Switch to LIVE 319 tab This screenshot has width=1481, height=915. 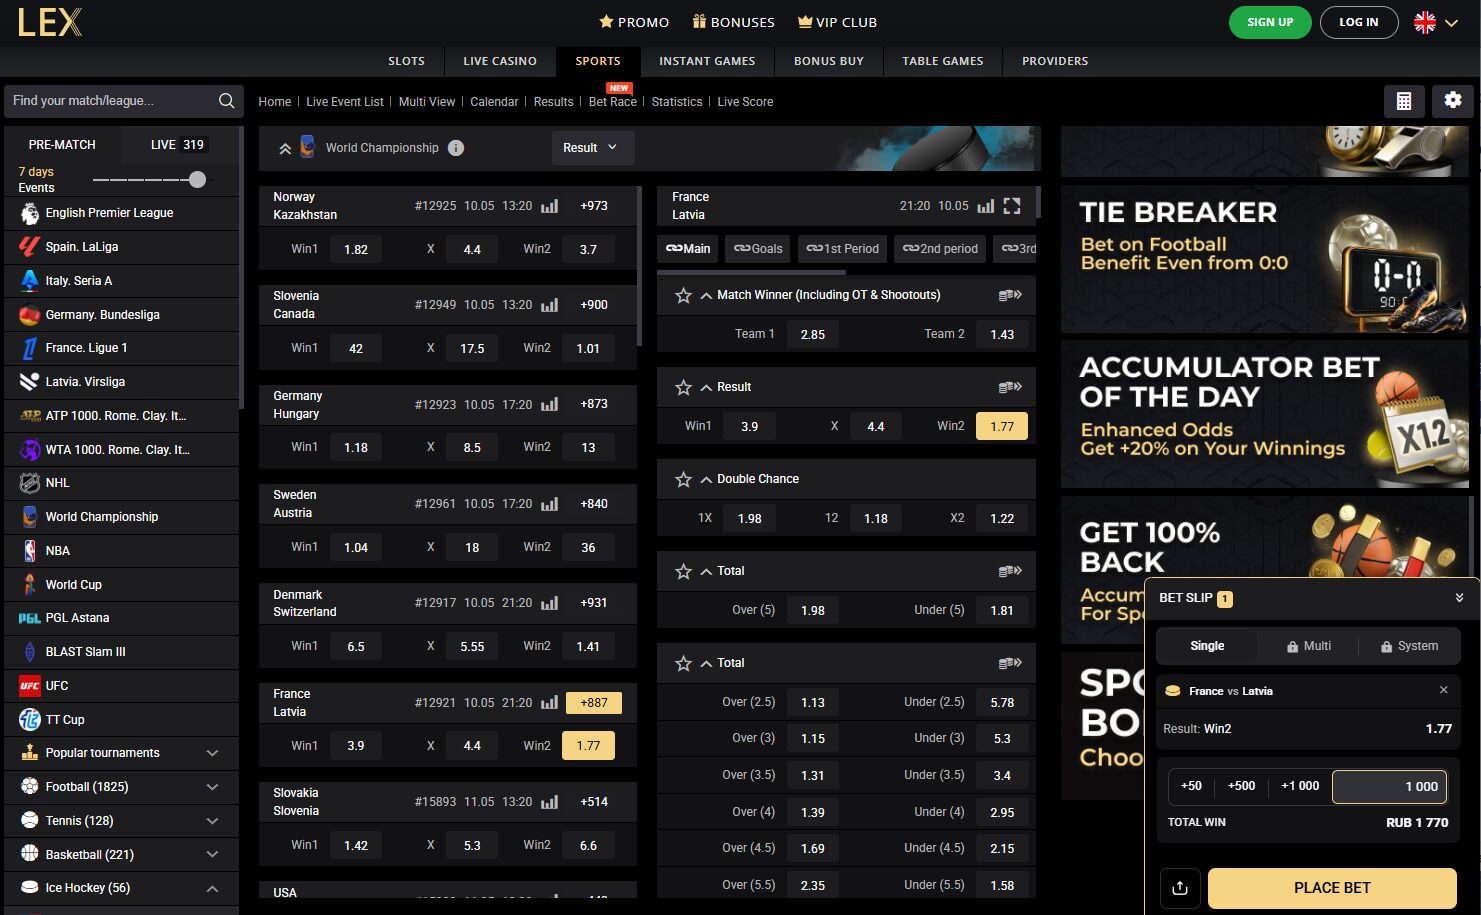click(178, 145)
